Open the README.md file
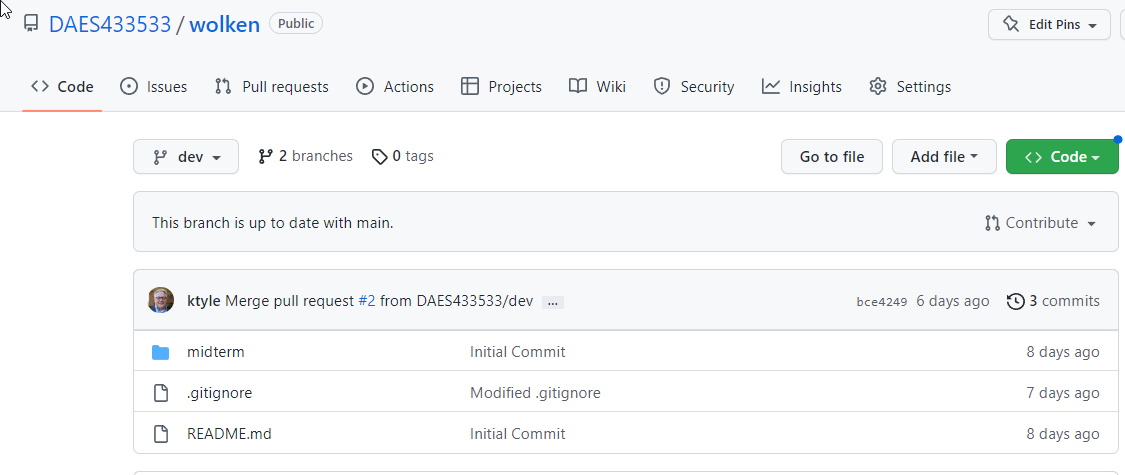The width and height of the screenshot is (1125, 475). (x=229, y=433)
